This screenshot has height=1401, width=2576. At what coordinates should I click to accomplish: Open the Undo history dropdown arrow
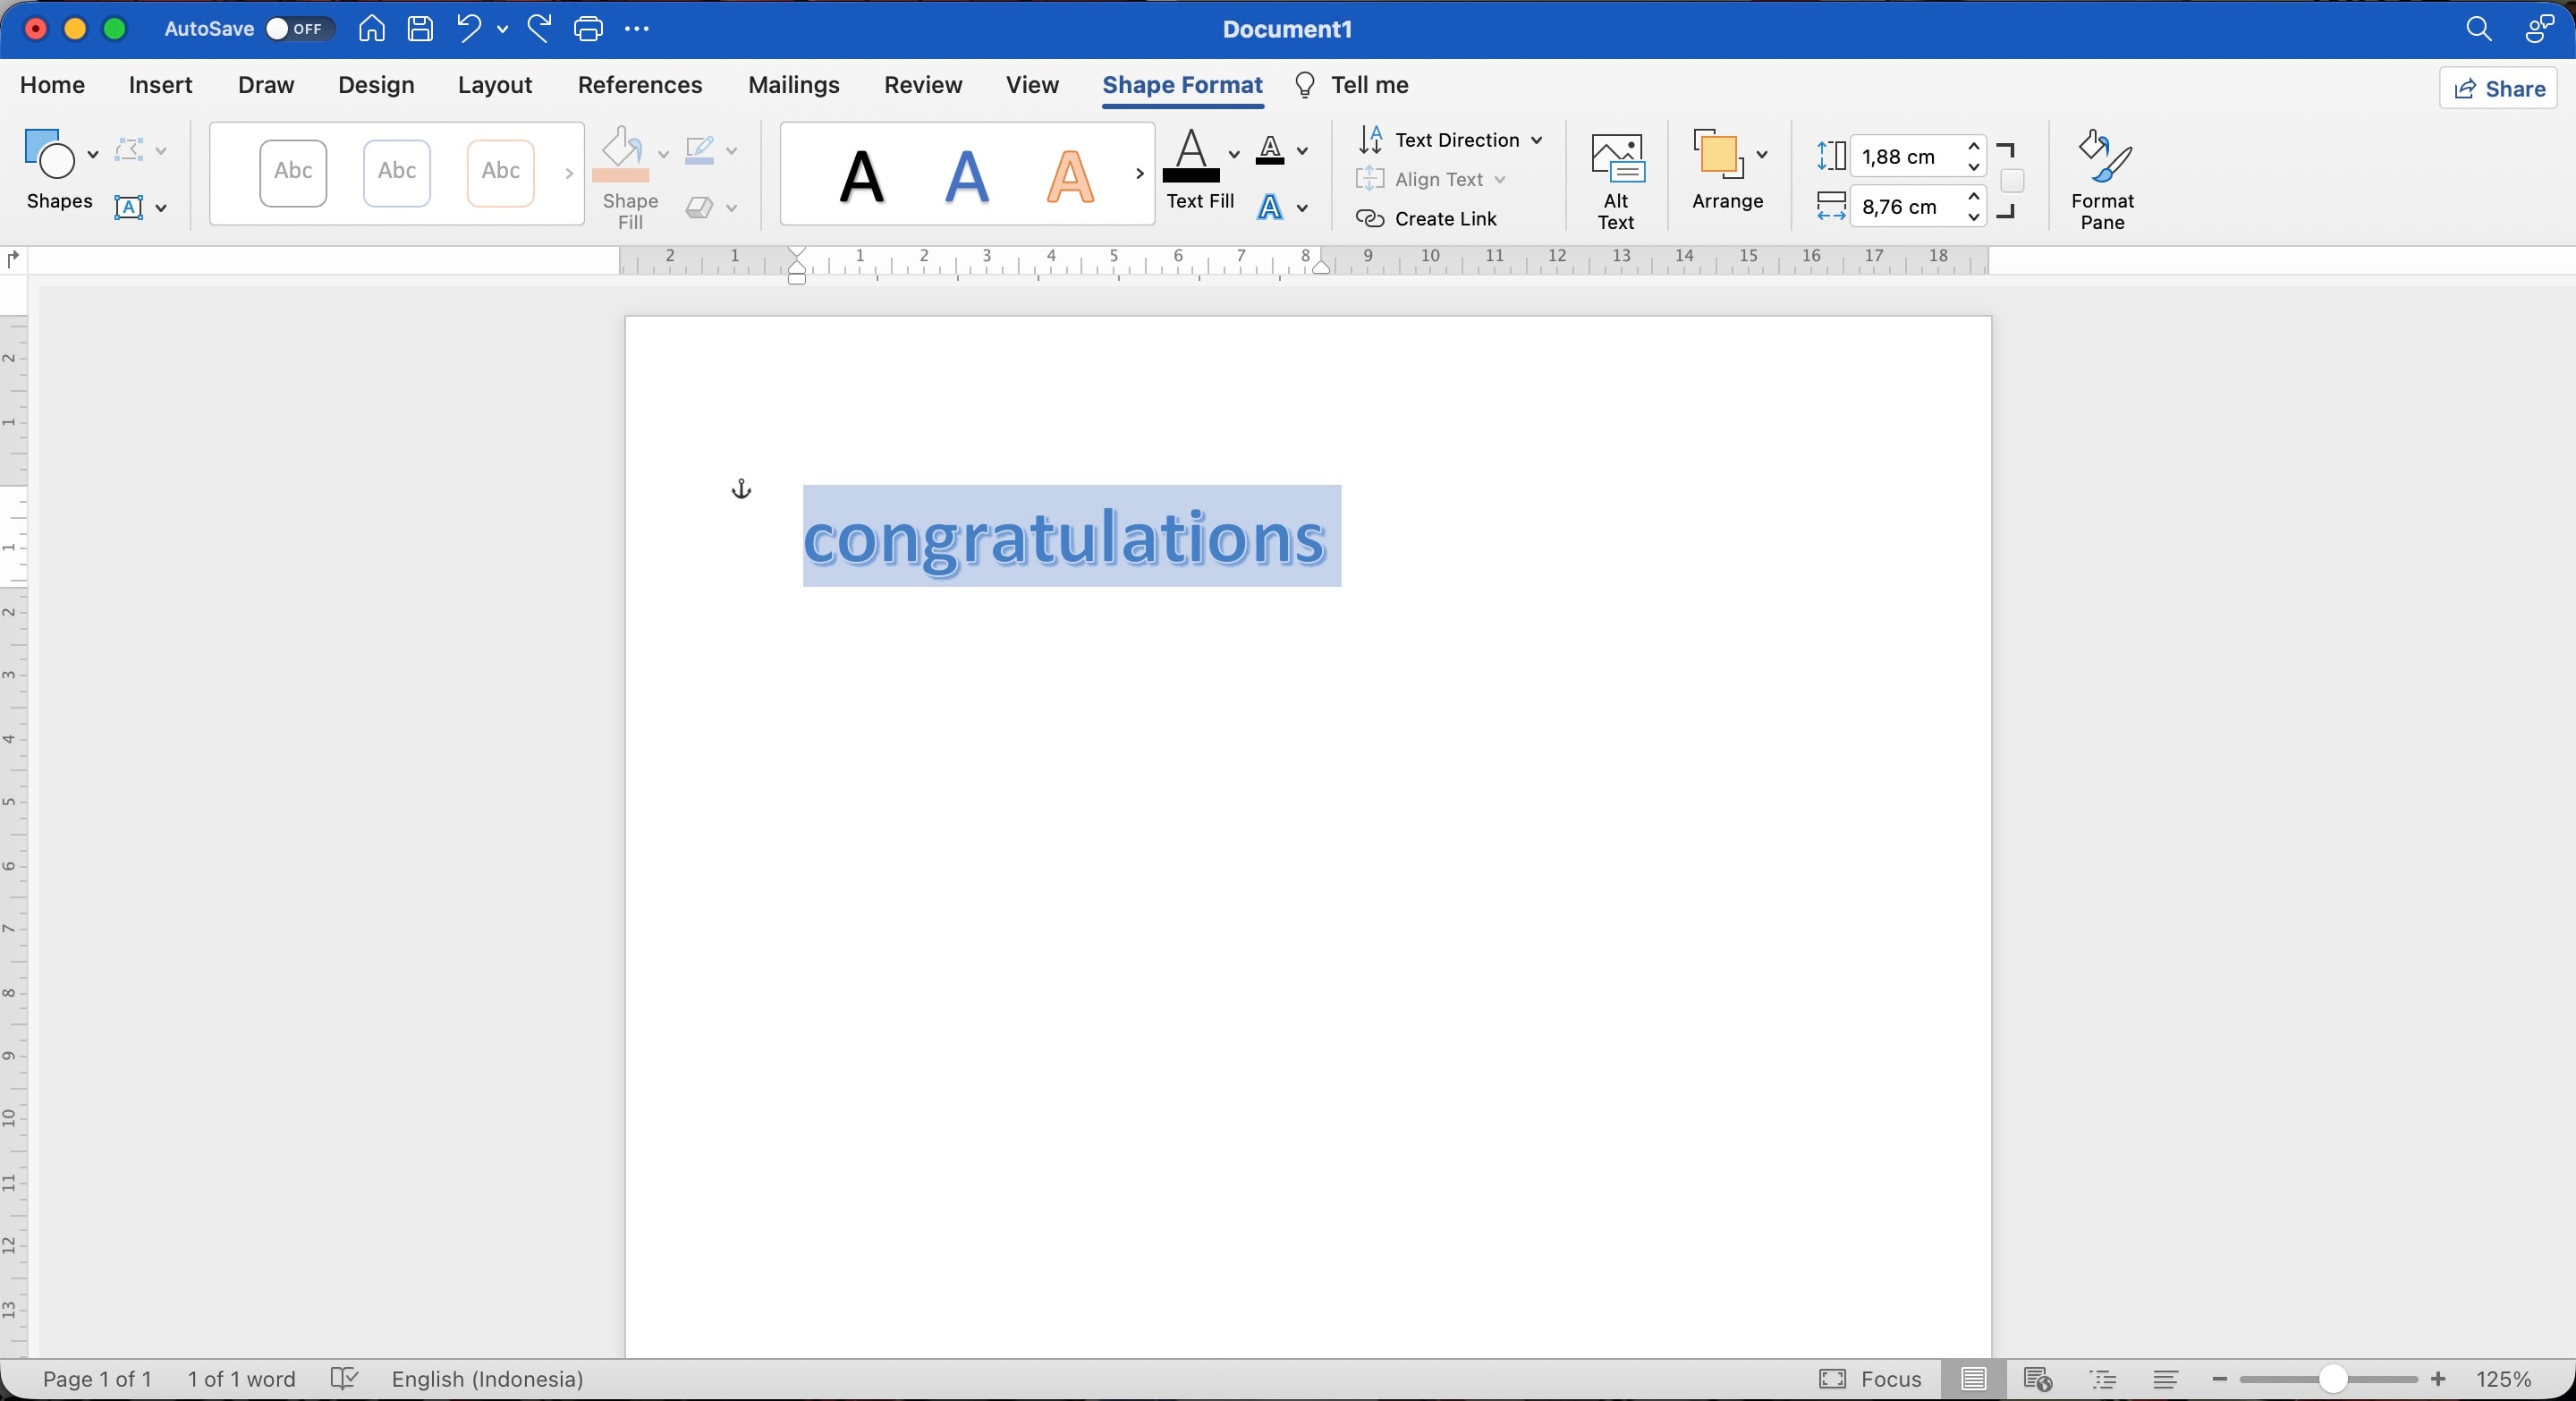click(502, 29)
